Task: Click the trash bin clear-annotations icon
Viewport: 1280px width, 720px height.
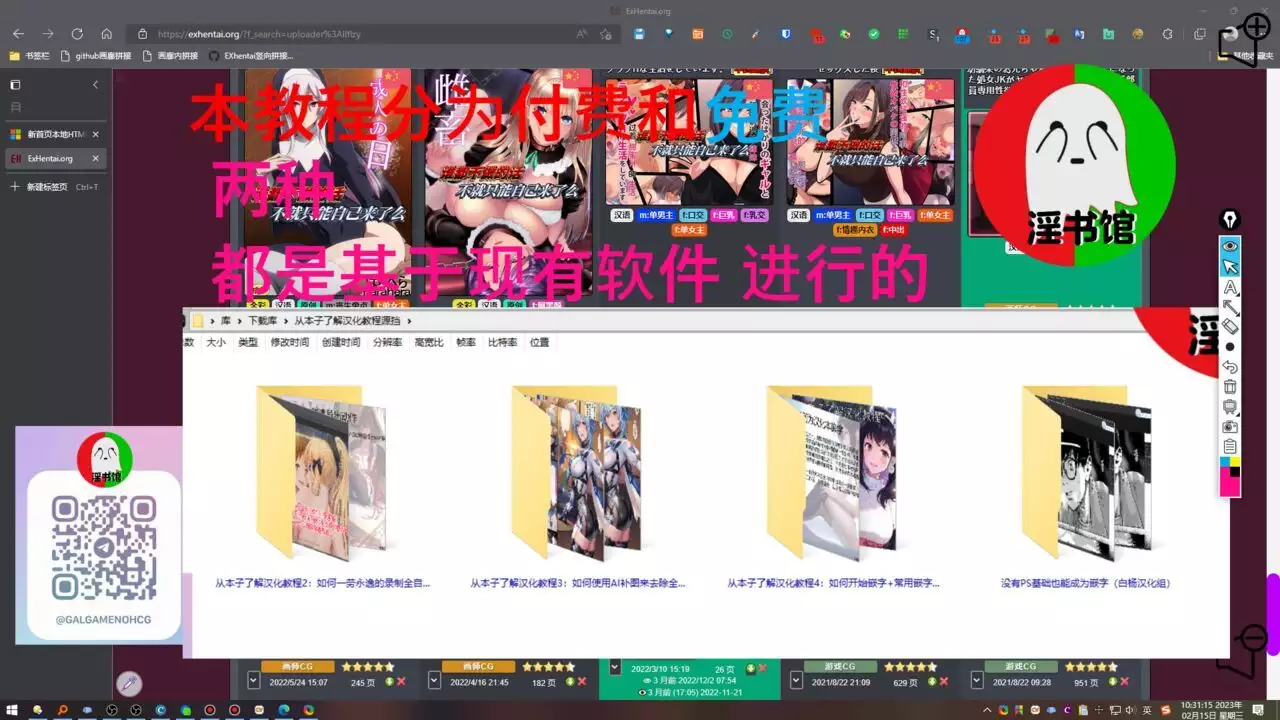Action: pos(1230,386)
